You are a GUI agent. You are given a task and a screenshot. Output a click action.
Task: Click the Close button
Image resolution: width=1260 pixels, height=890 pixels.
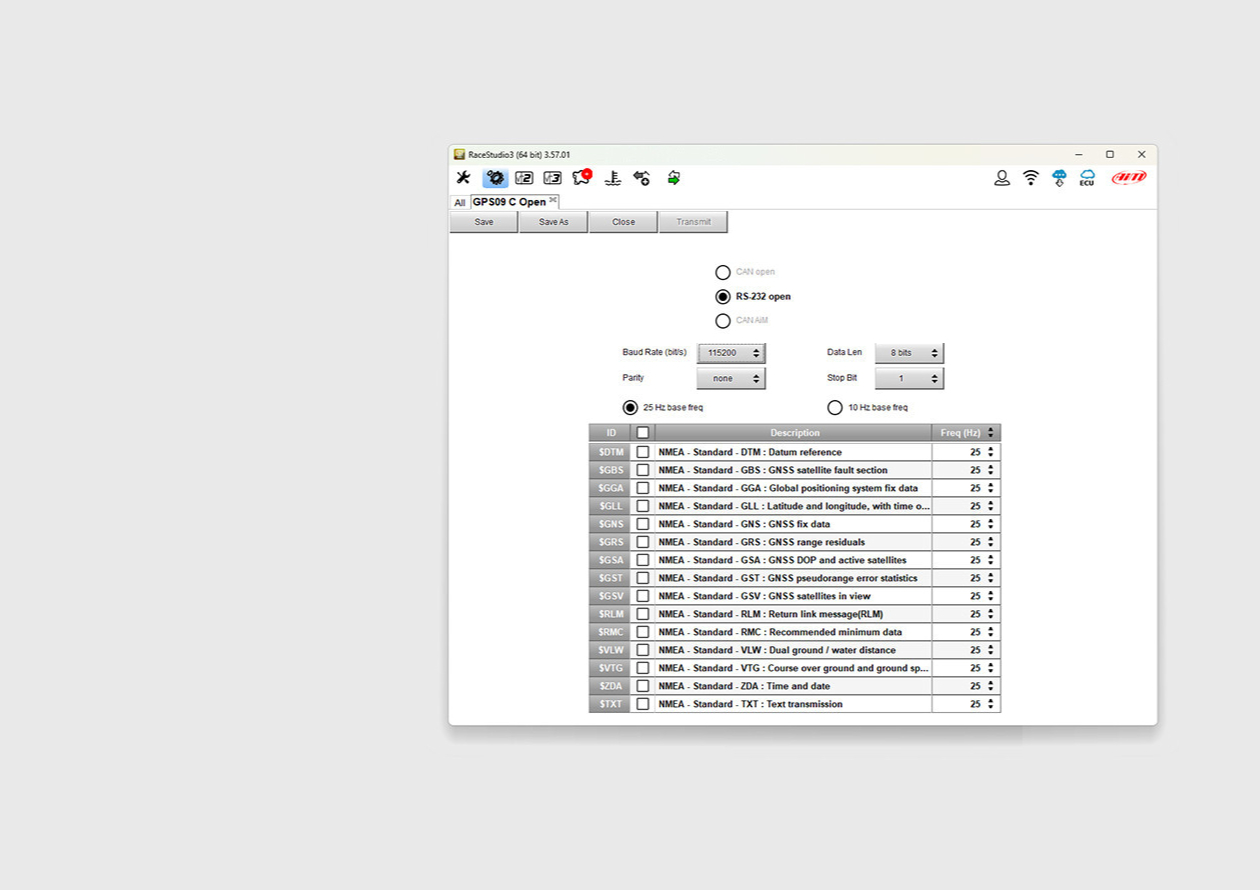coord(624,222)
